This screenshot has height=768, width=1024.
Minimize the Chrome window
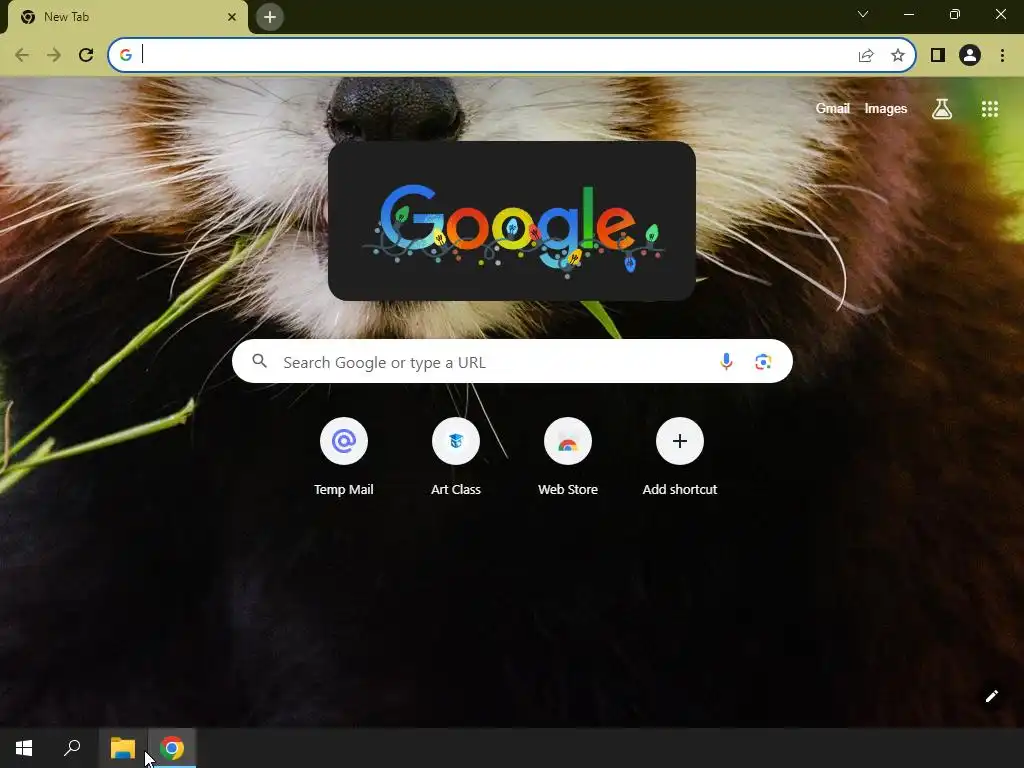908,14
